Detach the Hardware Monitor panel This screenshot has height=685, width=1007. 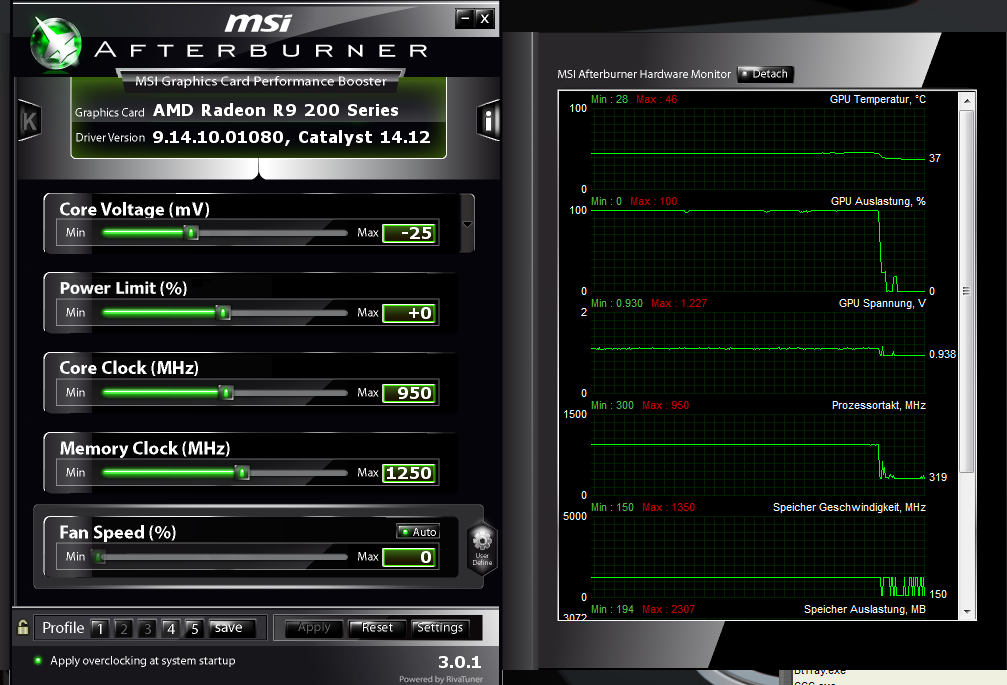tap(766, 74)
